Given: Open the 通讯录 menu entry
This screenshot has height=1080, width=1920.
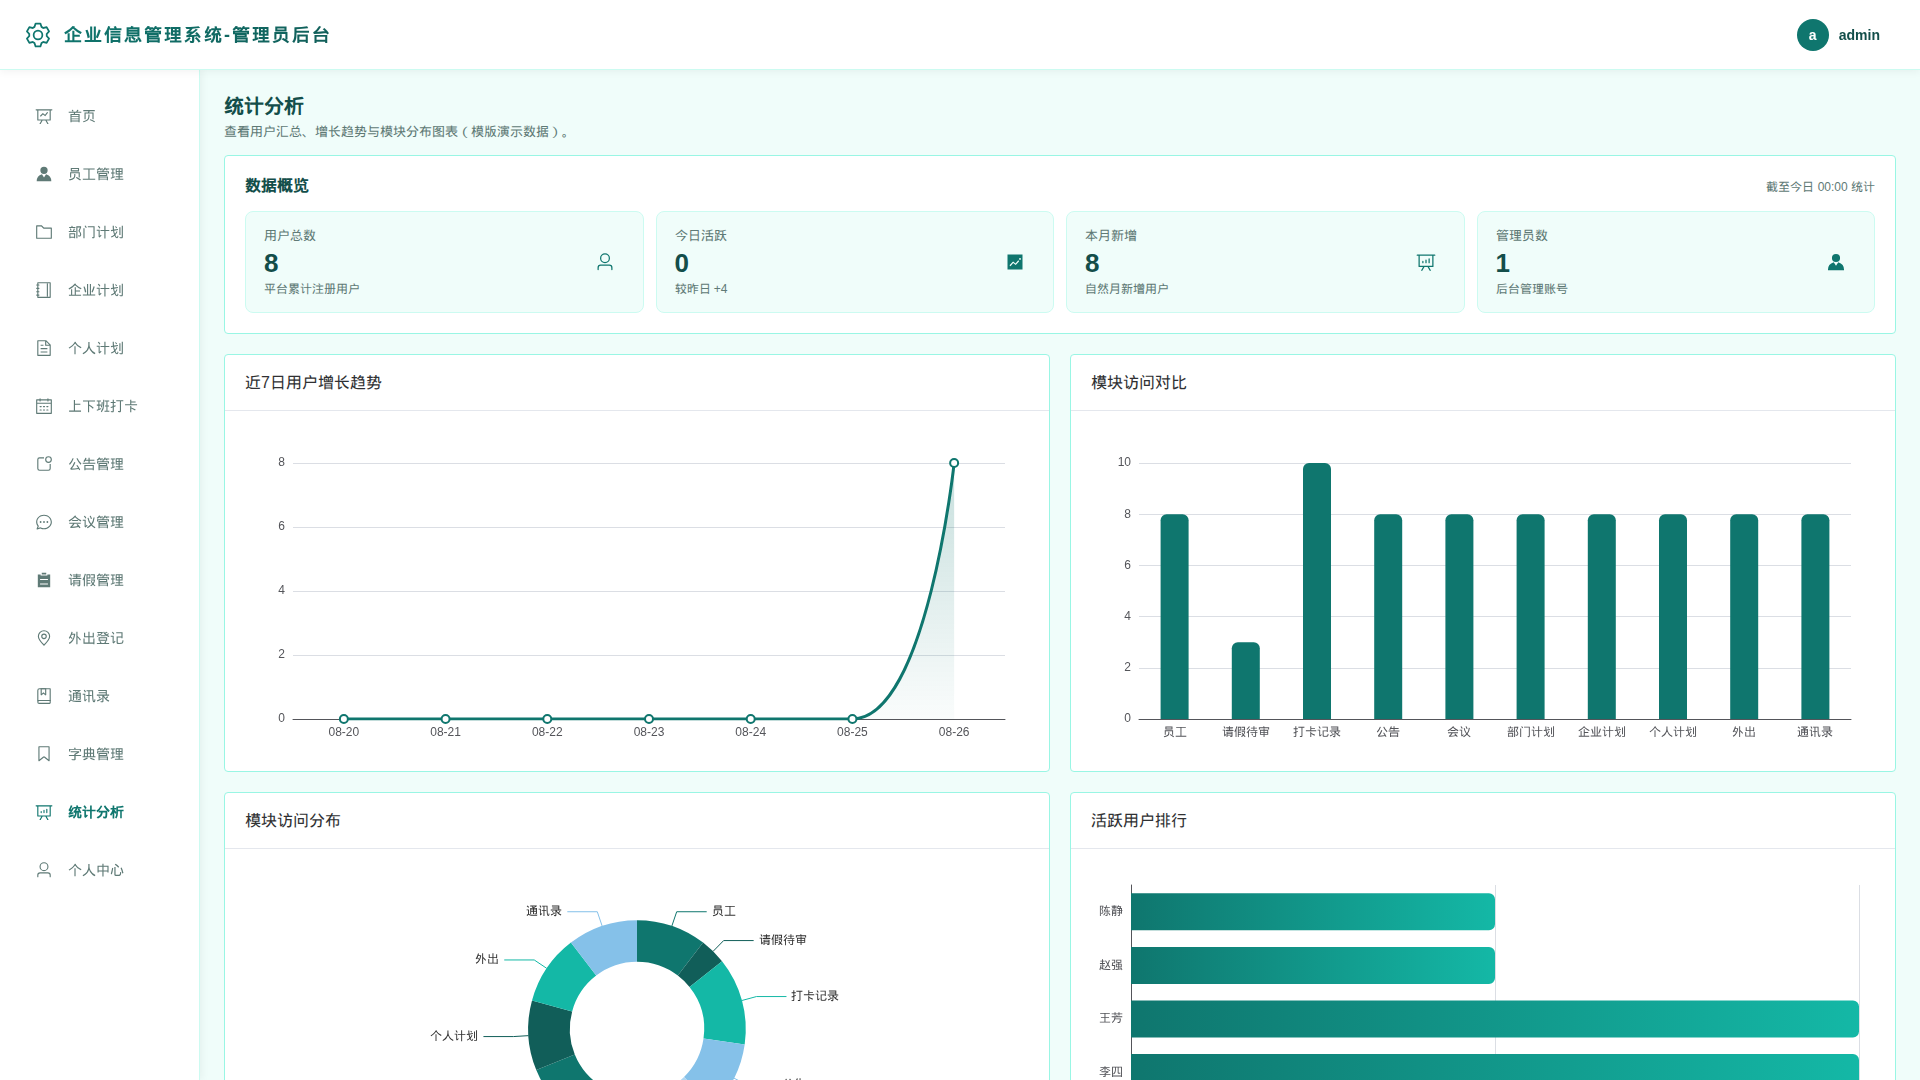Looking at the screenshot, I should pyautogui.click(x=100, y=696).
